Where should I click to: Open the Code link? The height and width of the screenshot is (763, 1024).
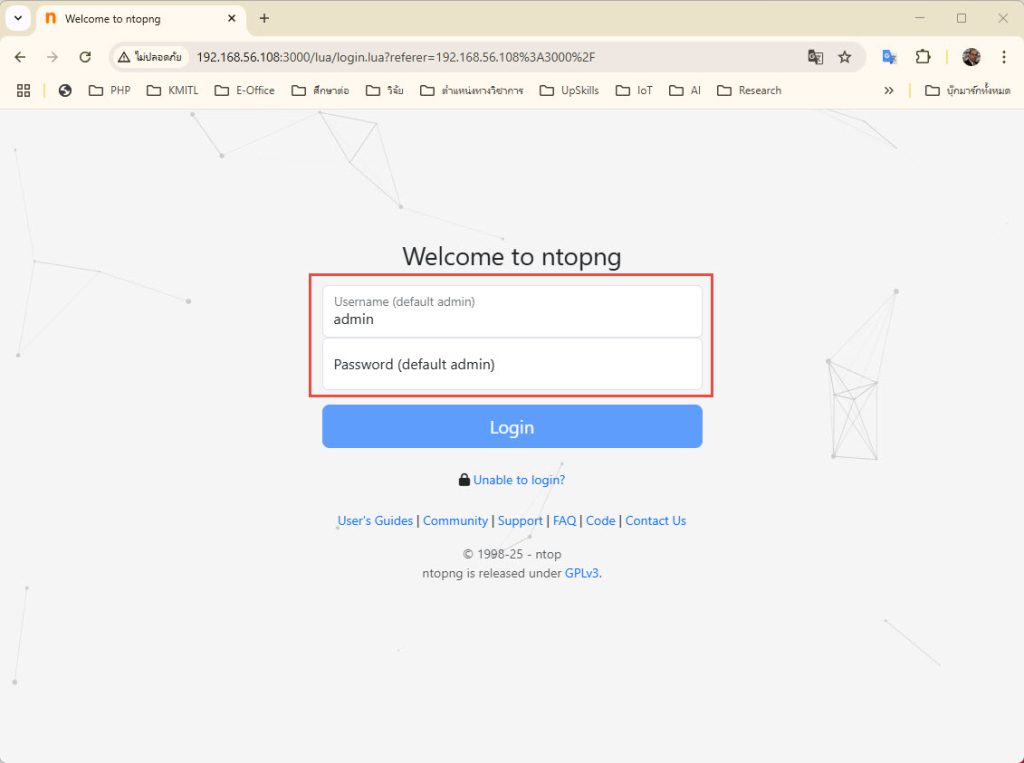click(x=600, y=521)
